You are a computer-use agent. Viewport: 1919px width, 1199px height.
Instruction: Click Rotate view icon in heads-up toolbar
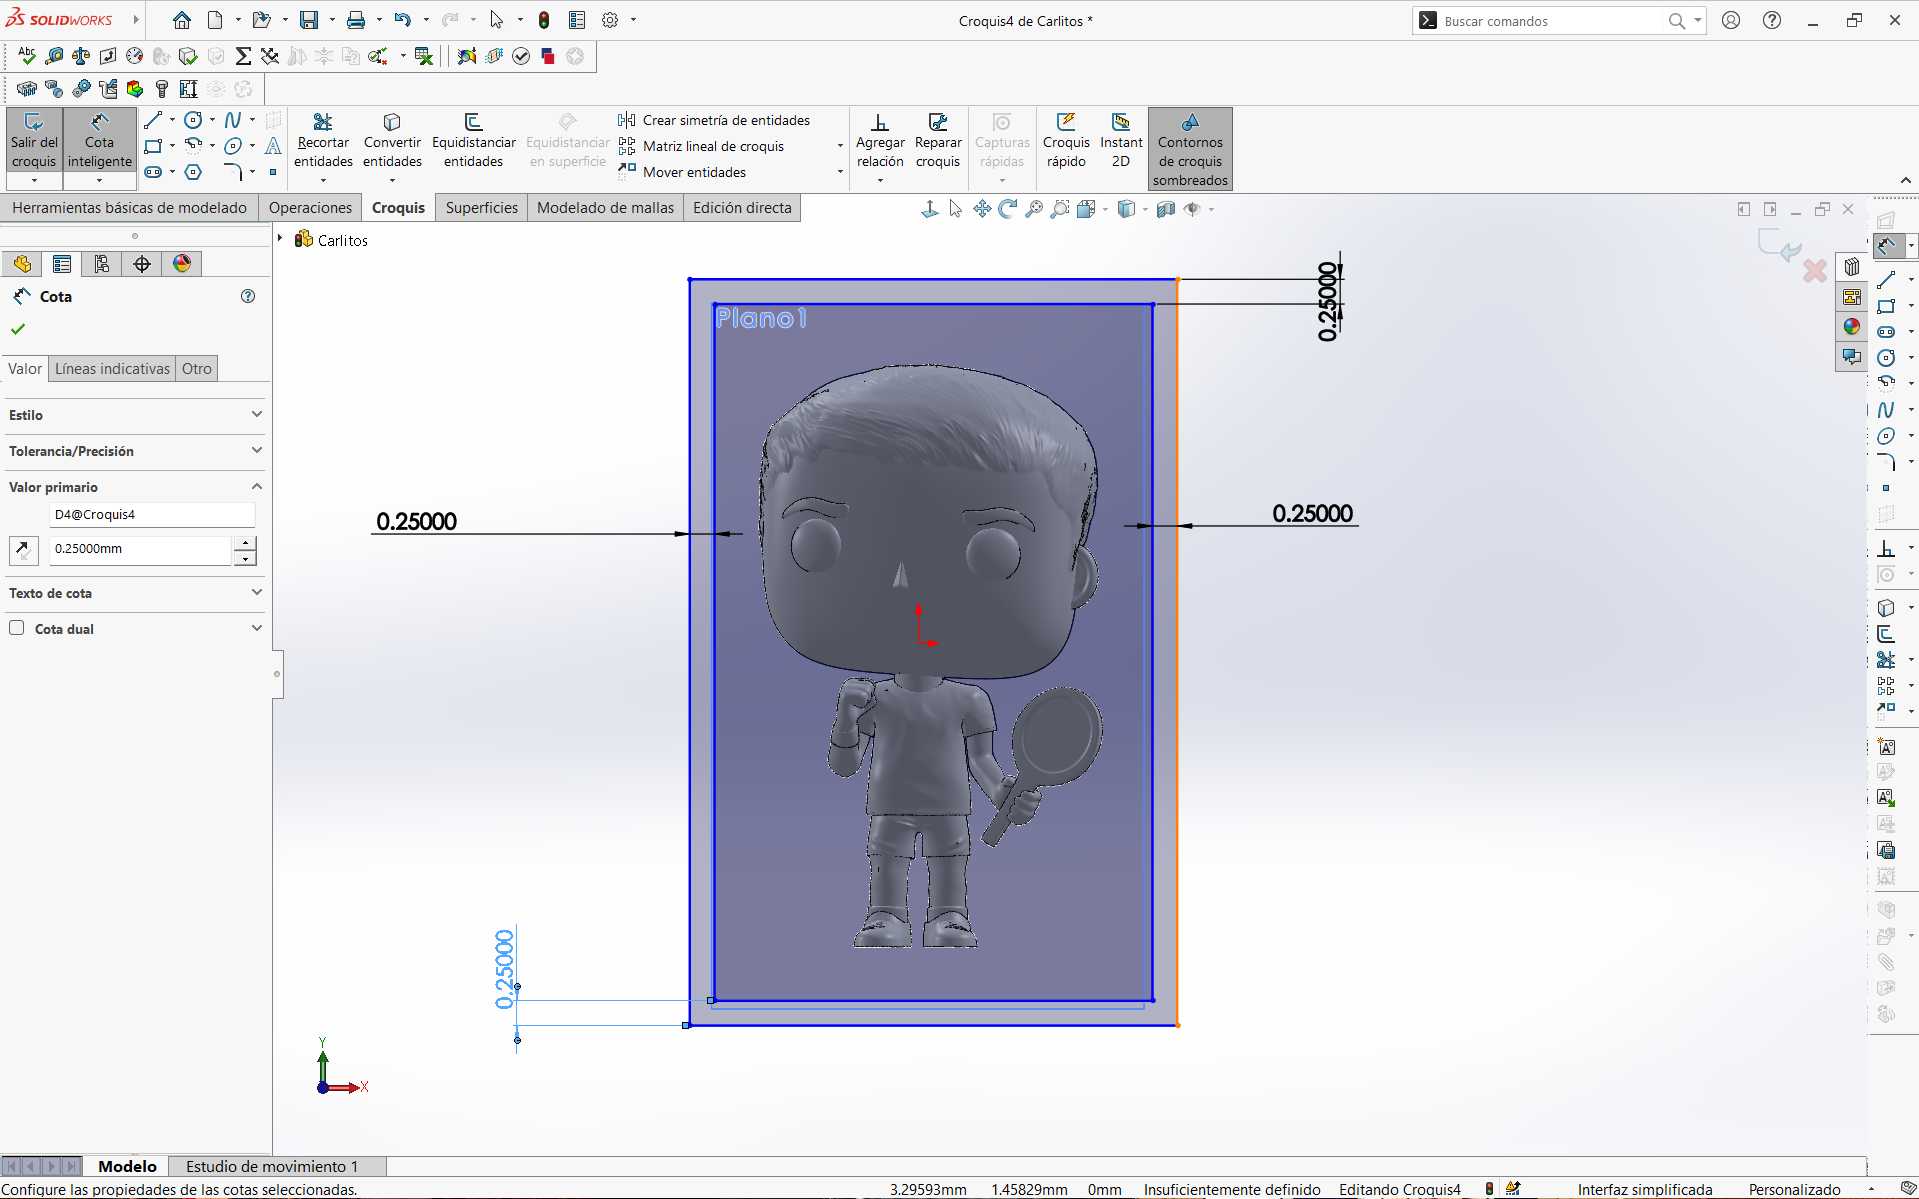pyautogui.click(x=1008, y=209)
